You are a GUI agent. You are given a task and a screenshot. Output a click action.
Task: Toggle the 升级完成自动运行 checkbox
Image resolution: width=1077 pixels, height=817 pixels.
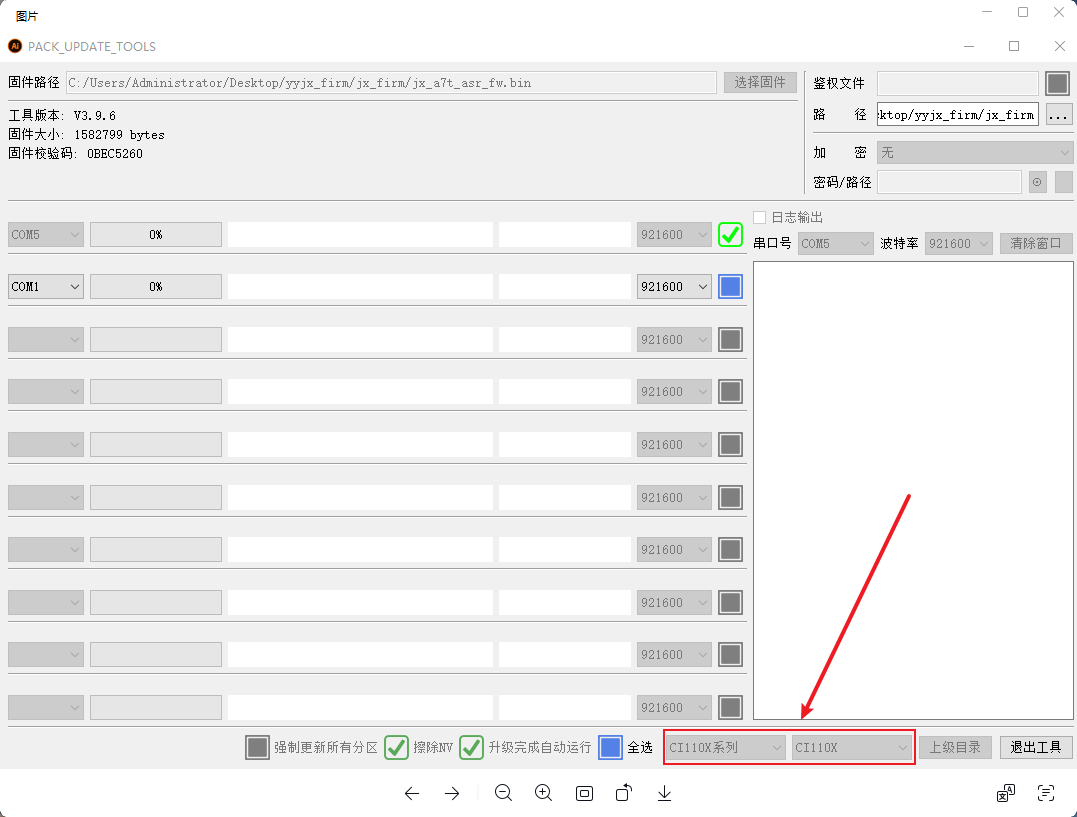(x=471, y=747)
